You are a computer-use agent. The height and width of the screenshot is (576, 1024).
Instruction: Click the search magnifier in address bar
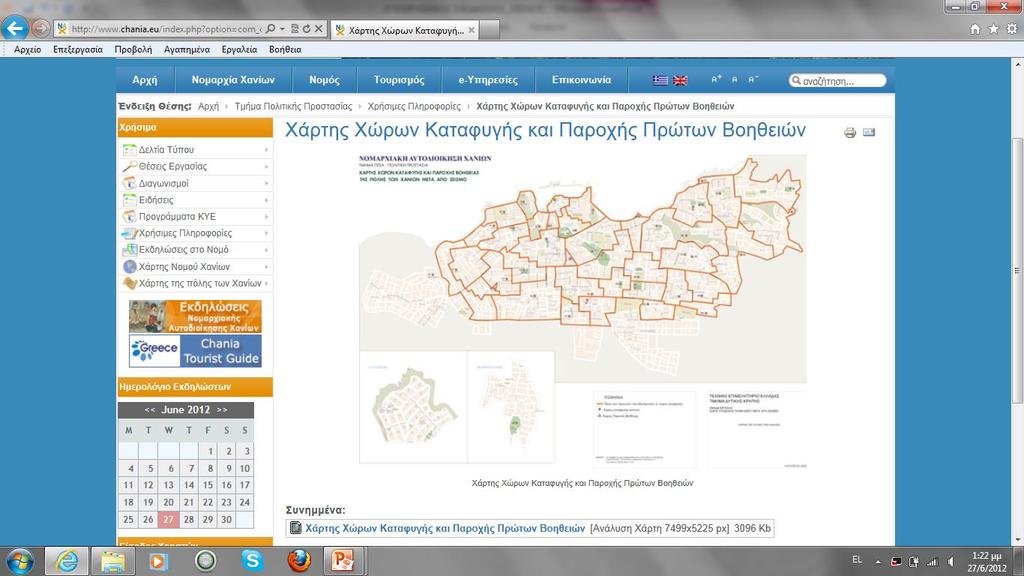[270, 29]
